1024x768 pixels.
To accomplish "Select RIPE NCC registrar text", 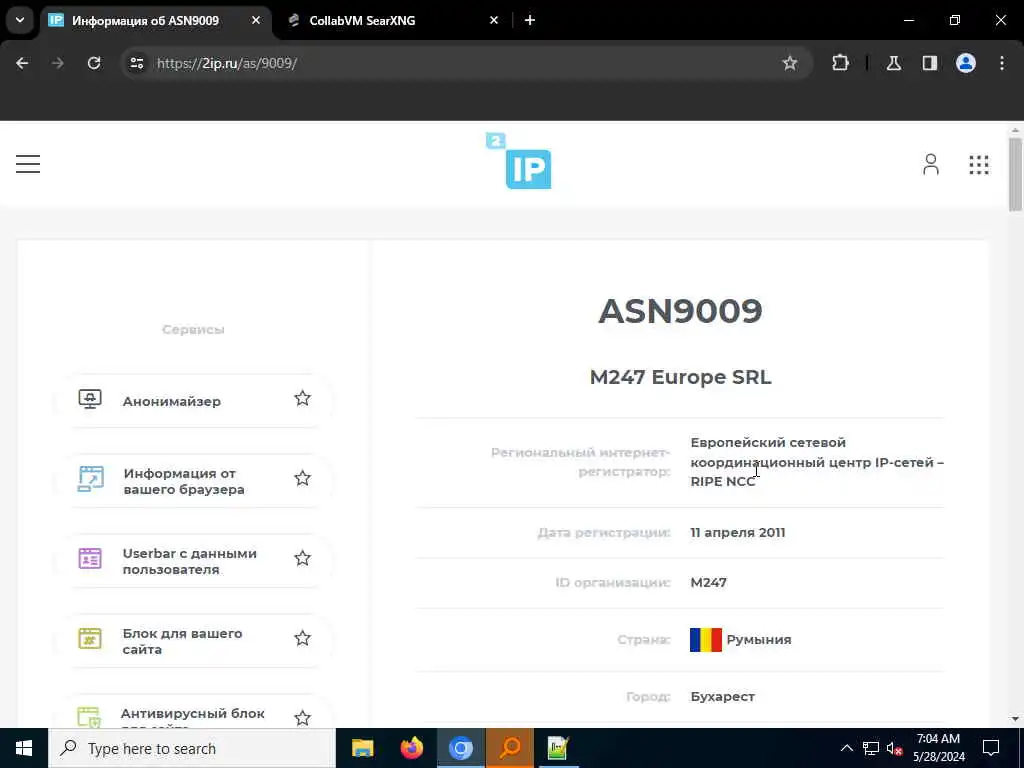I will (x=722, y=481).
